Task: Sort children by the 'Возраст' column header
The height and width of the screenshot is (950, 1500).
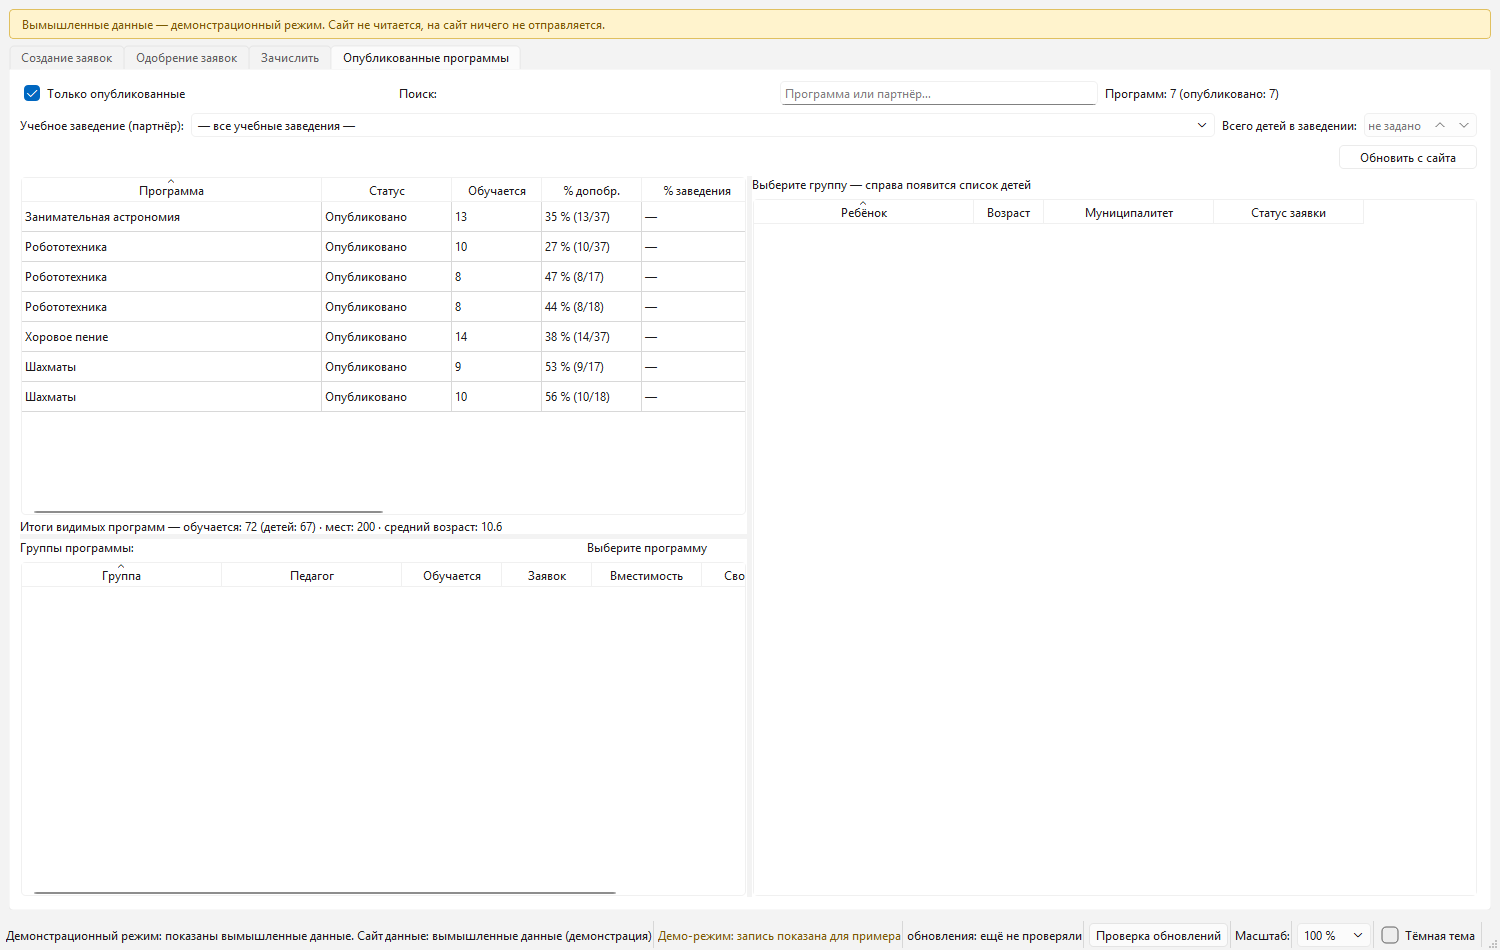Action: tap(1009, 212)
